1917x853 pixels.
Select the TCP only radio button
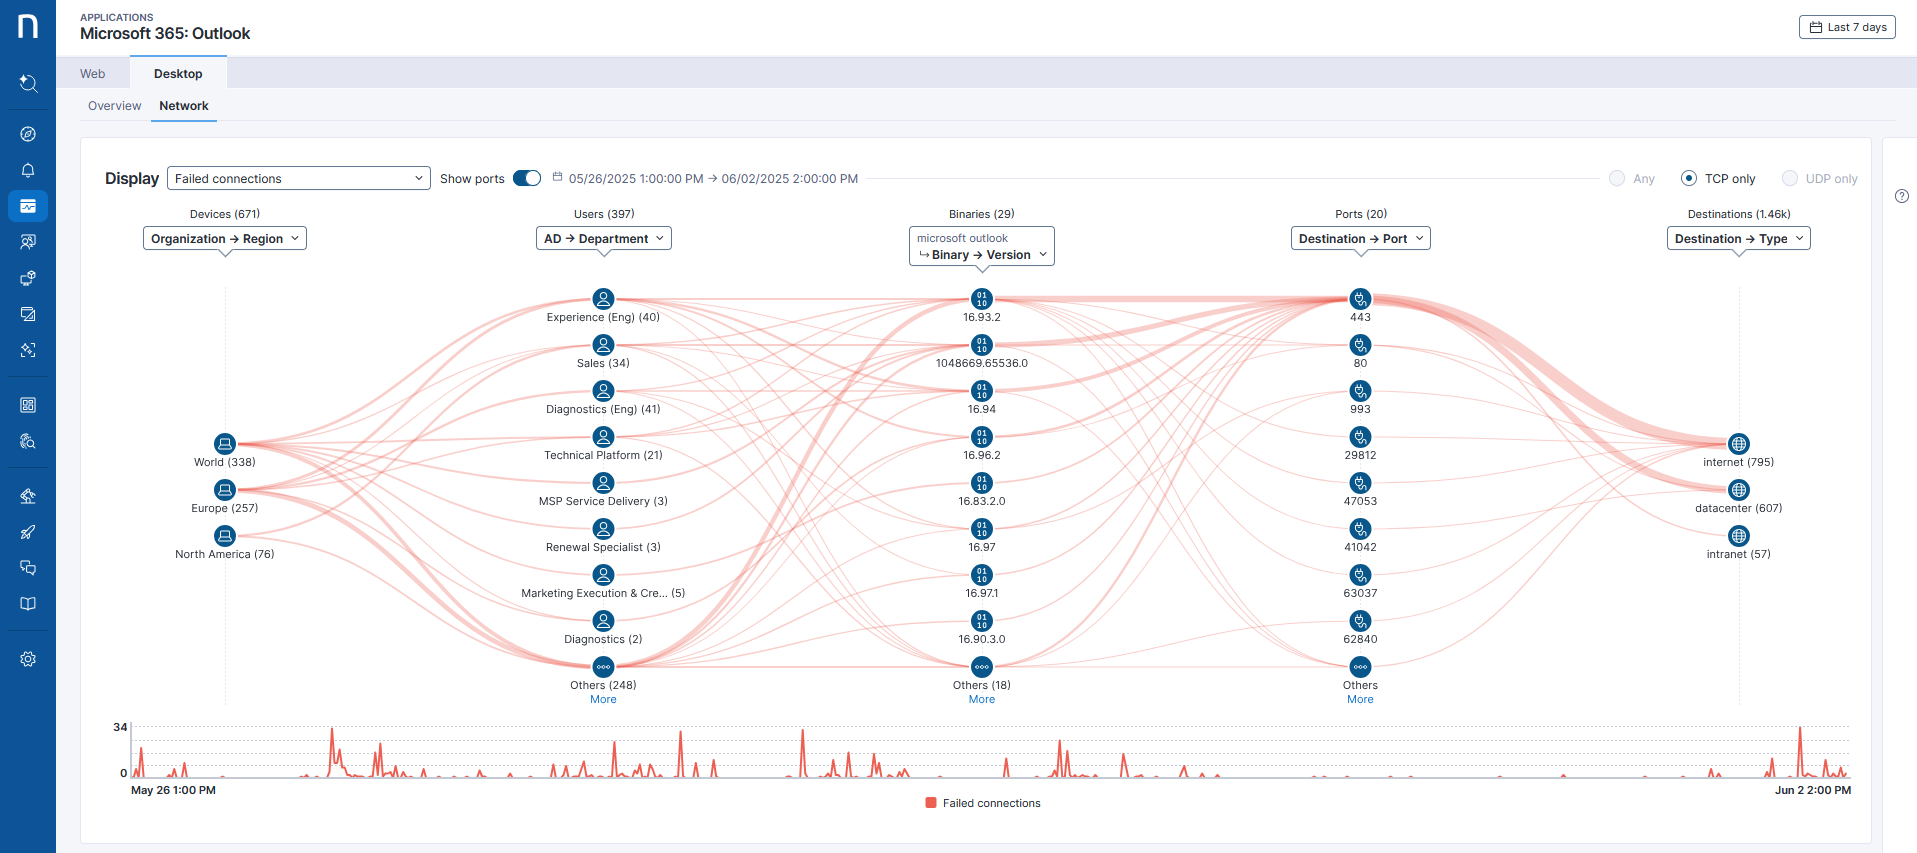pos(1689,178)
